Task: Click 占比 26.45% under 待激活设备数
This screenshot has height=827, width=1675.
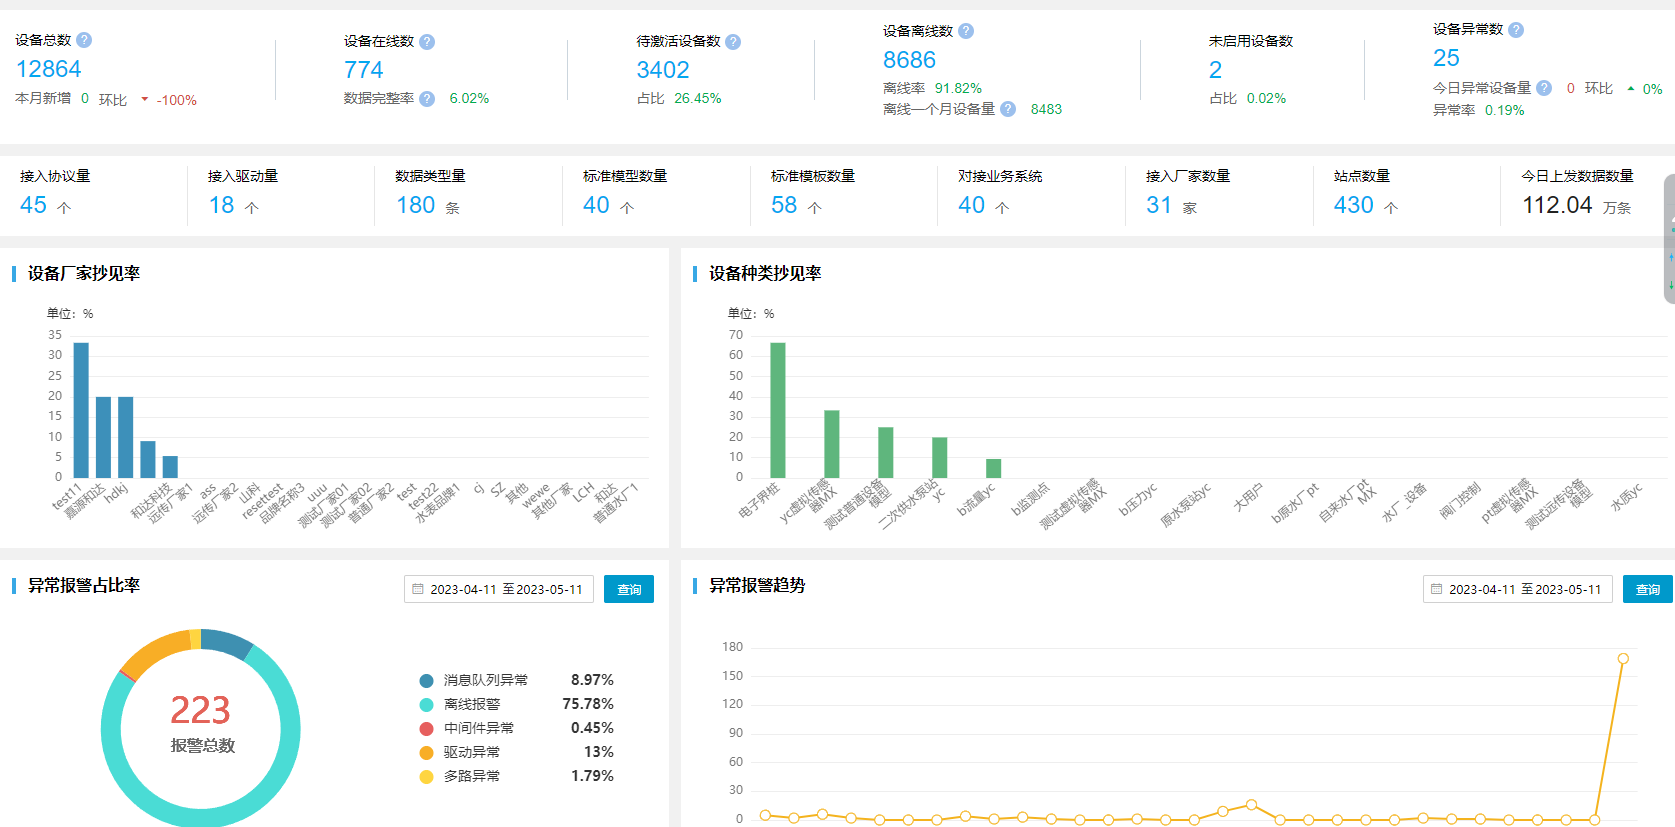Action: click(697, 98)
